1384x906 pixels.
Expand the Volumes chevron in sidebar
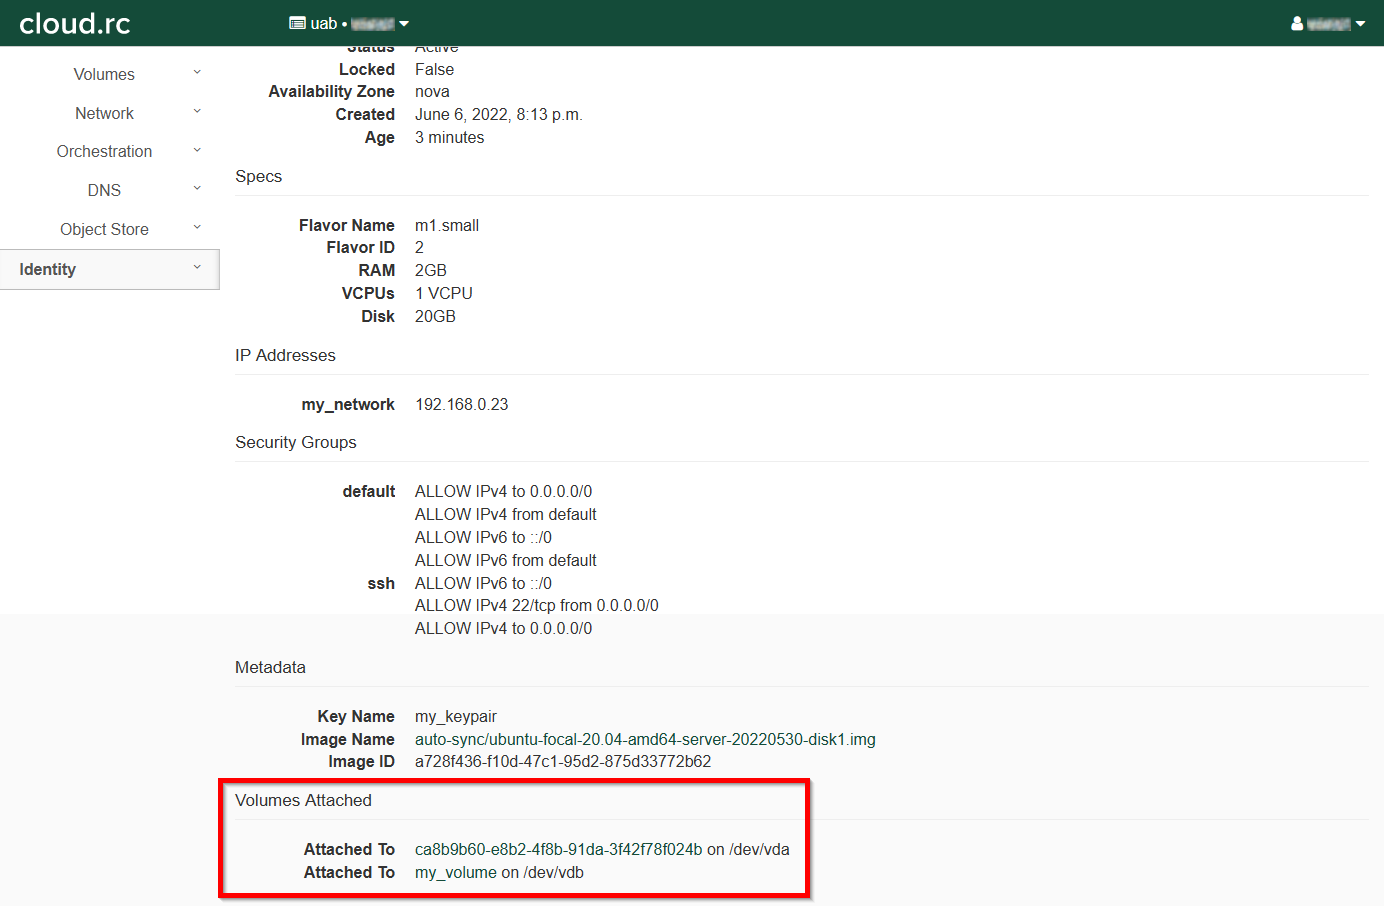point(197,72)
